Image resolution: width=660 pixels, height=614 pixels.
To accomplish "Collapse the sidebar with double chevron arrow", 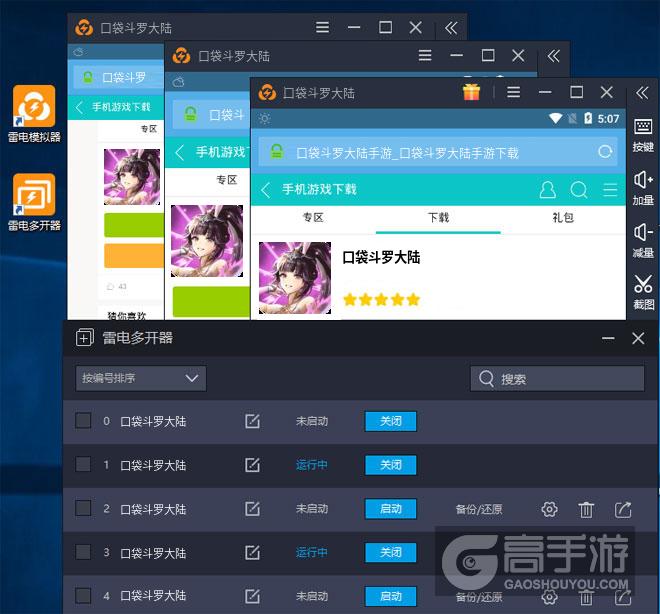I will 641,92.
